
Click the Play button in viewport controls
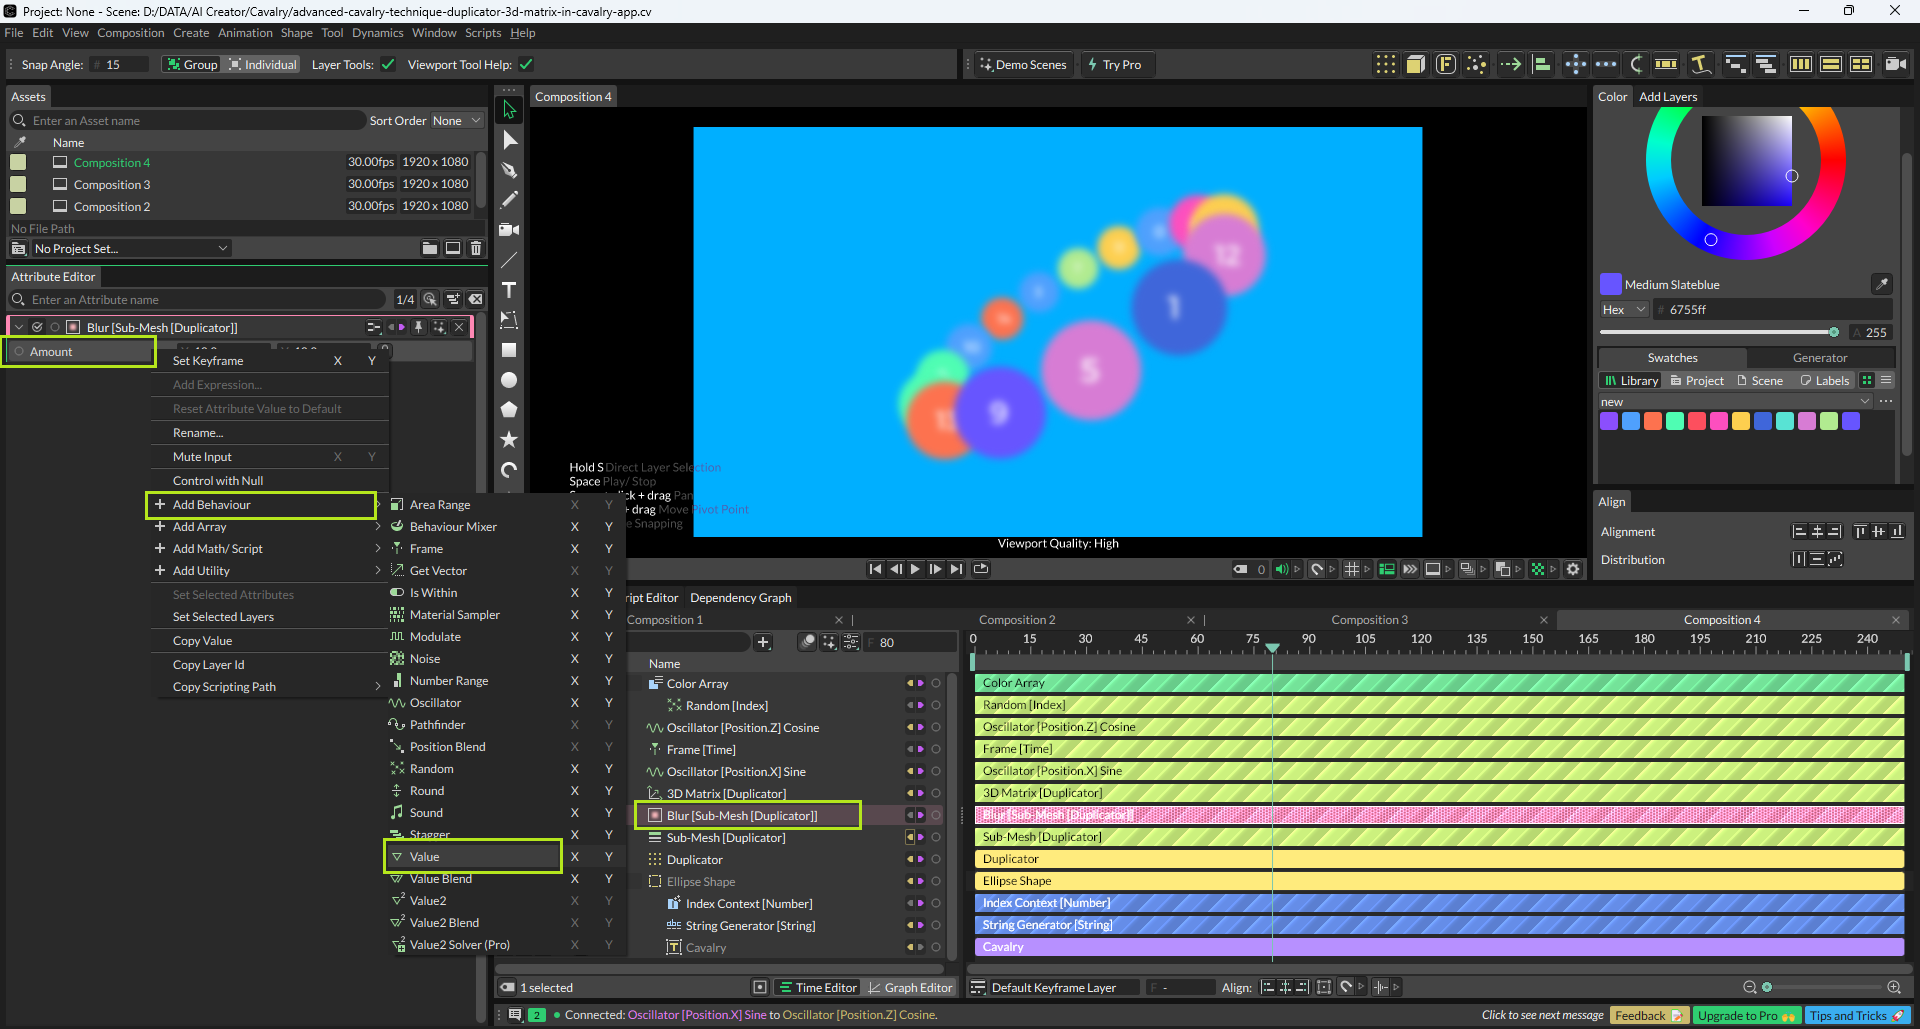[x=915, y=569]
